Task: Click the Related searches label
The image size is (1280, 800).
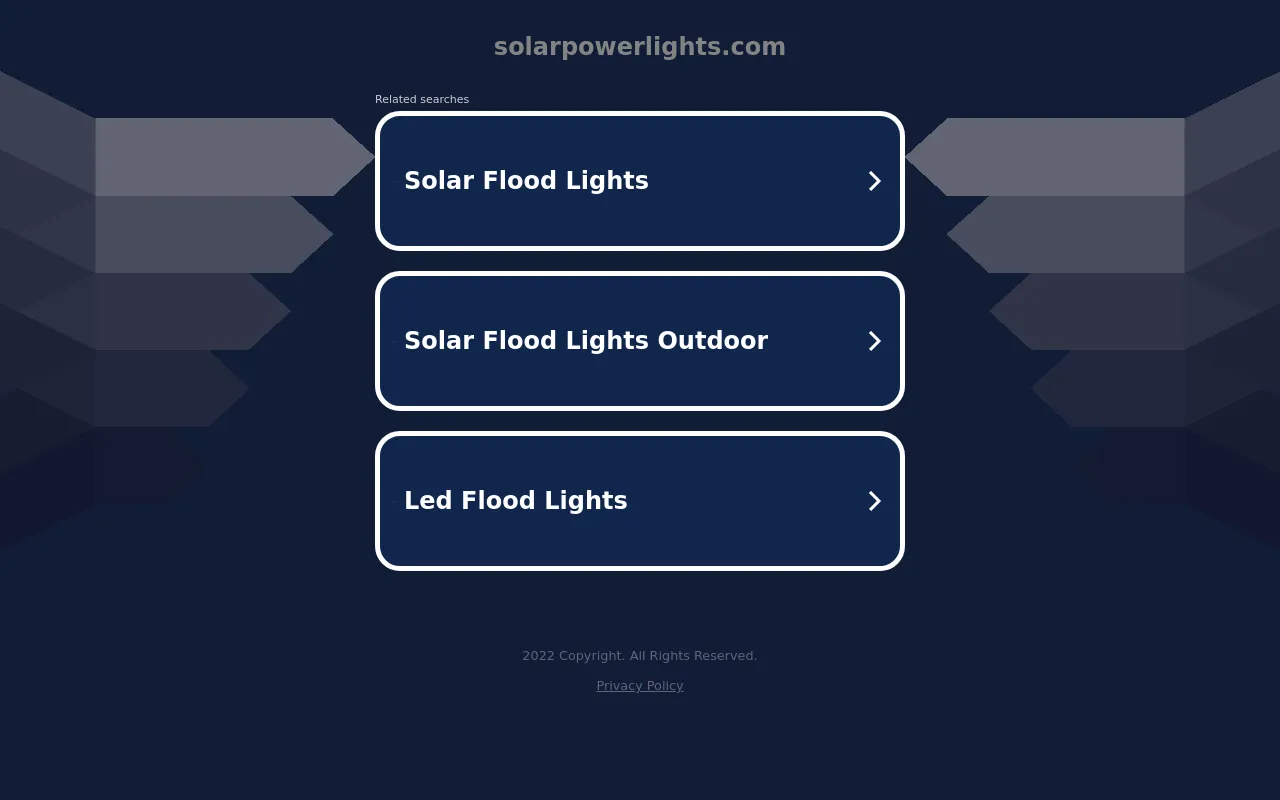Action: coord(422,99)
